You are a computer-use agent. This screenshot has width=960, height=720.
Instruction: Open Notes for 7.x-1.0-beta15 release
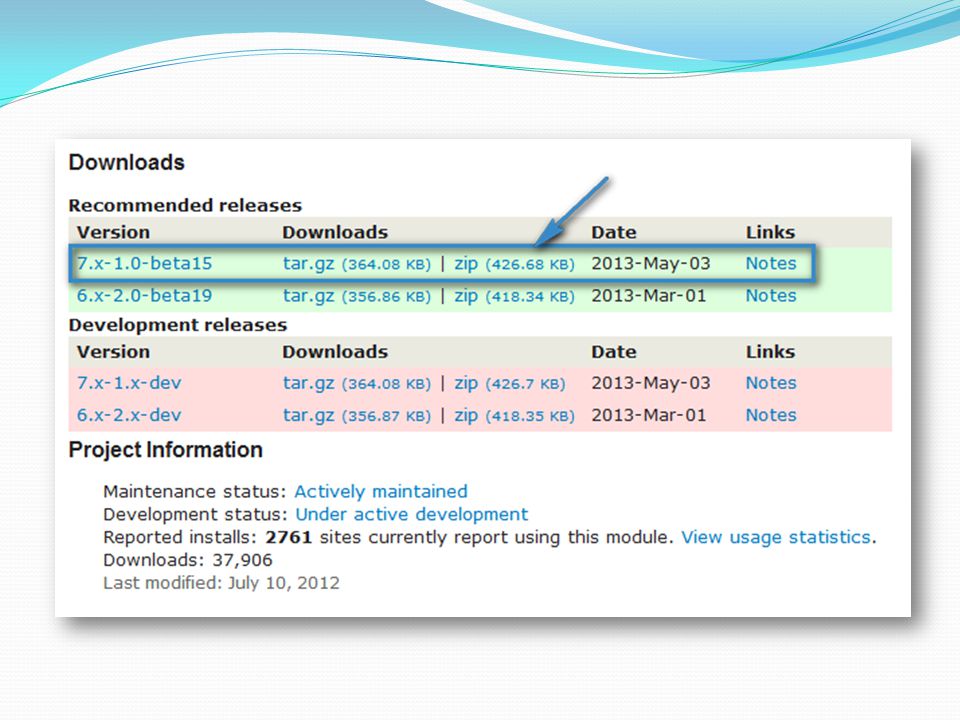click(771, 263)
